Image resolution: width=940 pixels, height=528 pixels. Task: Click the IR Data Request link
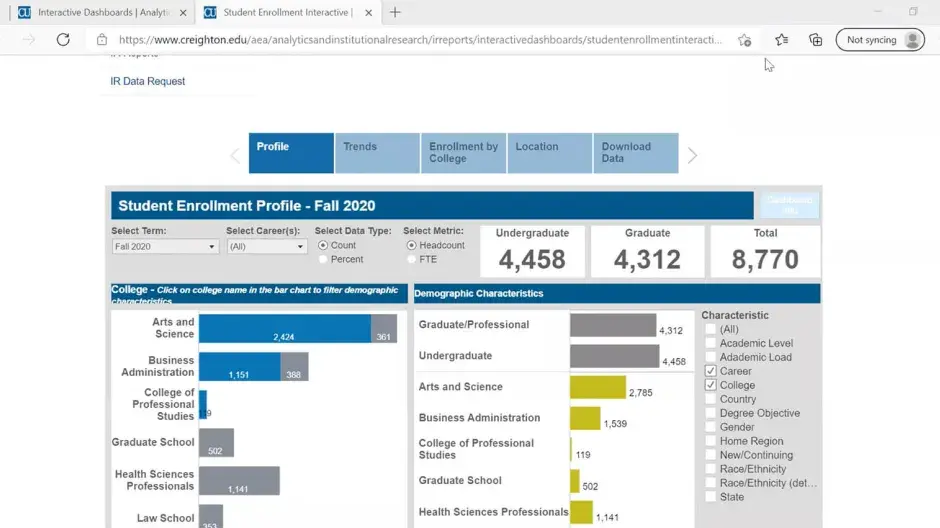(x=148, y=81)
